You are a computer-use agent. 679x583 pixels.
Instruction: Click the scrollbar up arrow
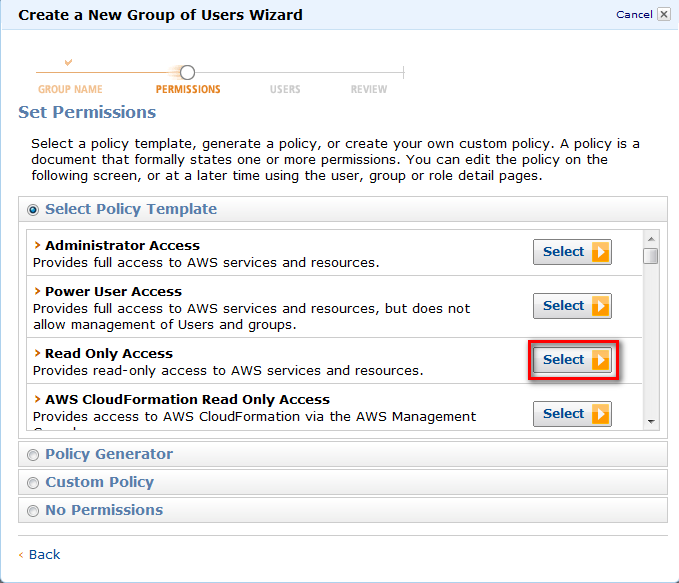pyautogui.click(x=651, y=239)
